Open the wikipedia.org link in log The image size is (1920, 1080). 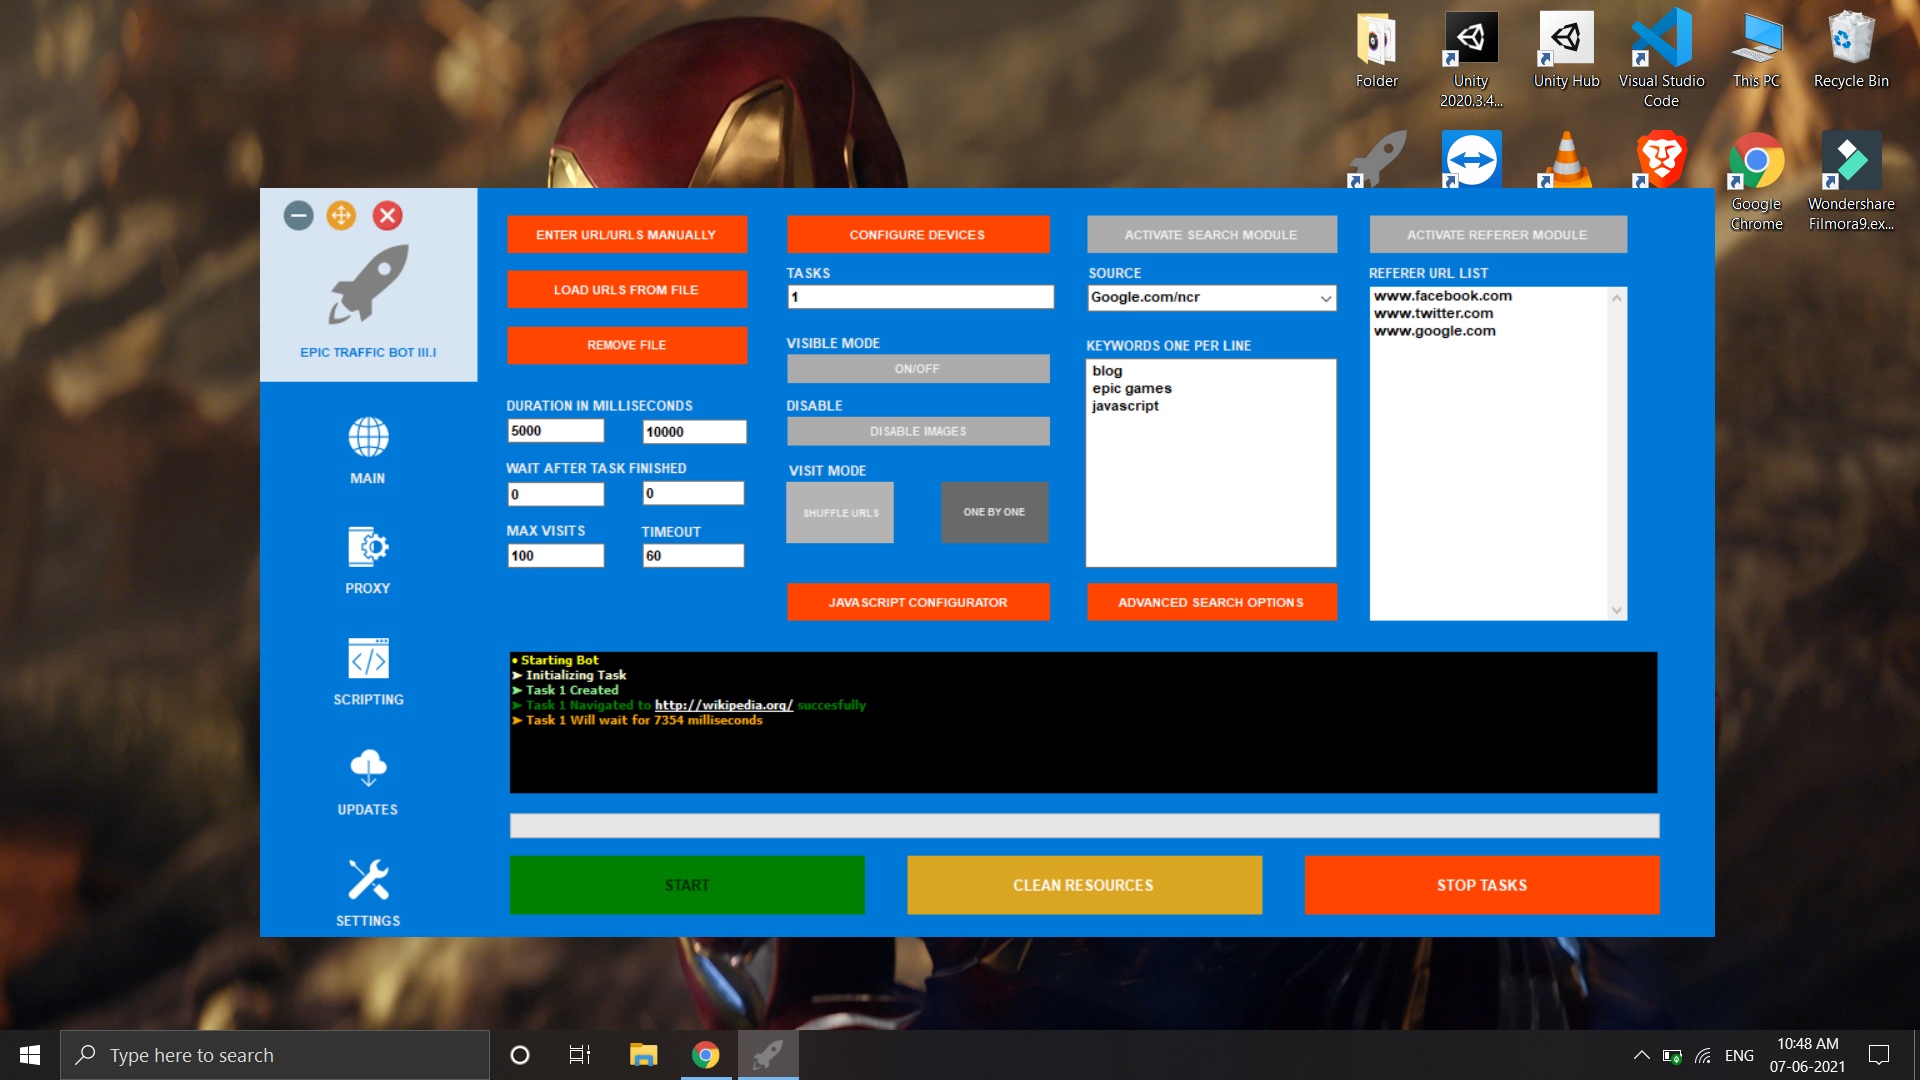click(723, 705)
